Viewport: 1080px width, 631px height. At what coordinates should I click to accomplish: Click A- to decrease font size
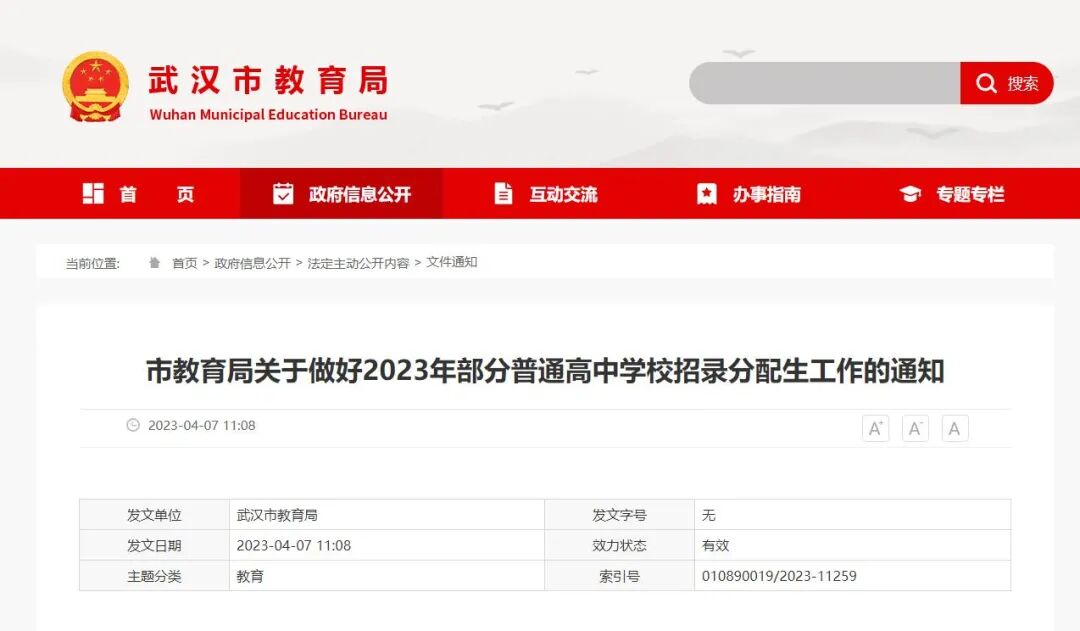click(x=914, y=428)
